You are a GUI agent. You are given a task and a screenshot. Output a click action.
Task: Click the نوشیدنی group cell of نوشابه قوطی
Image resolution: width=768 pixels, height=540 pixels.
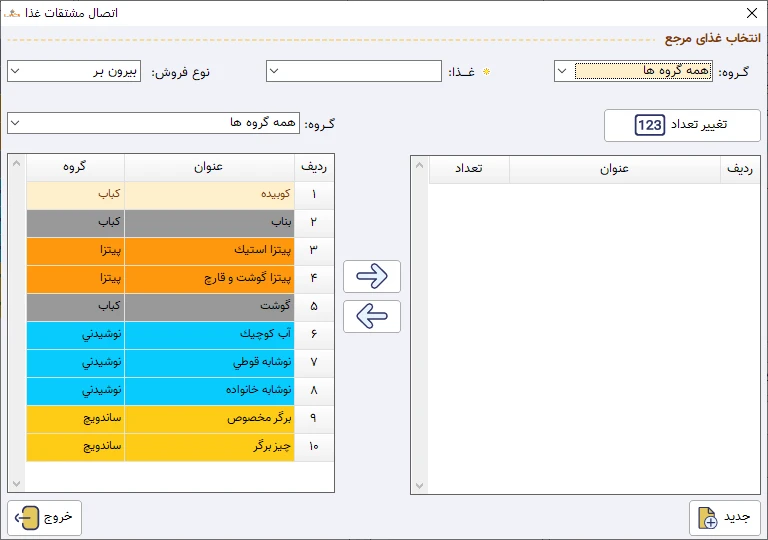(x=75, y=363)
